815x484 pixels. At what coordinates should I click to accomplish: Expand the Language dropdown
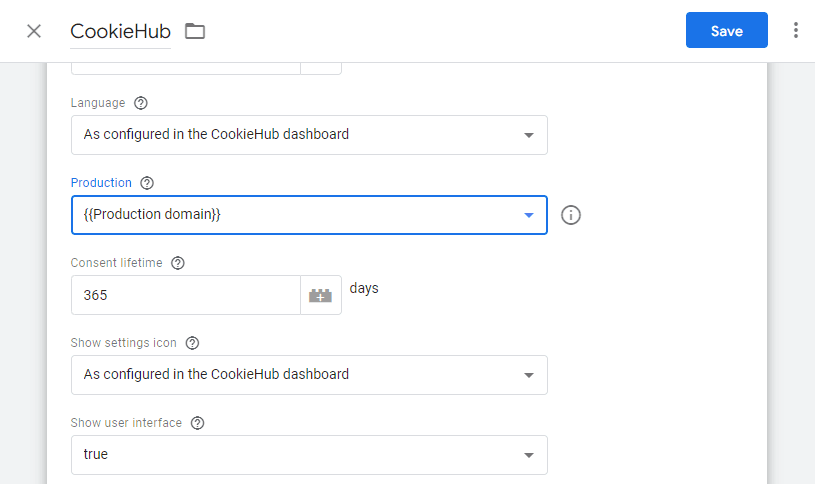pyautogui.click(x=529, y=135)
